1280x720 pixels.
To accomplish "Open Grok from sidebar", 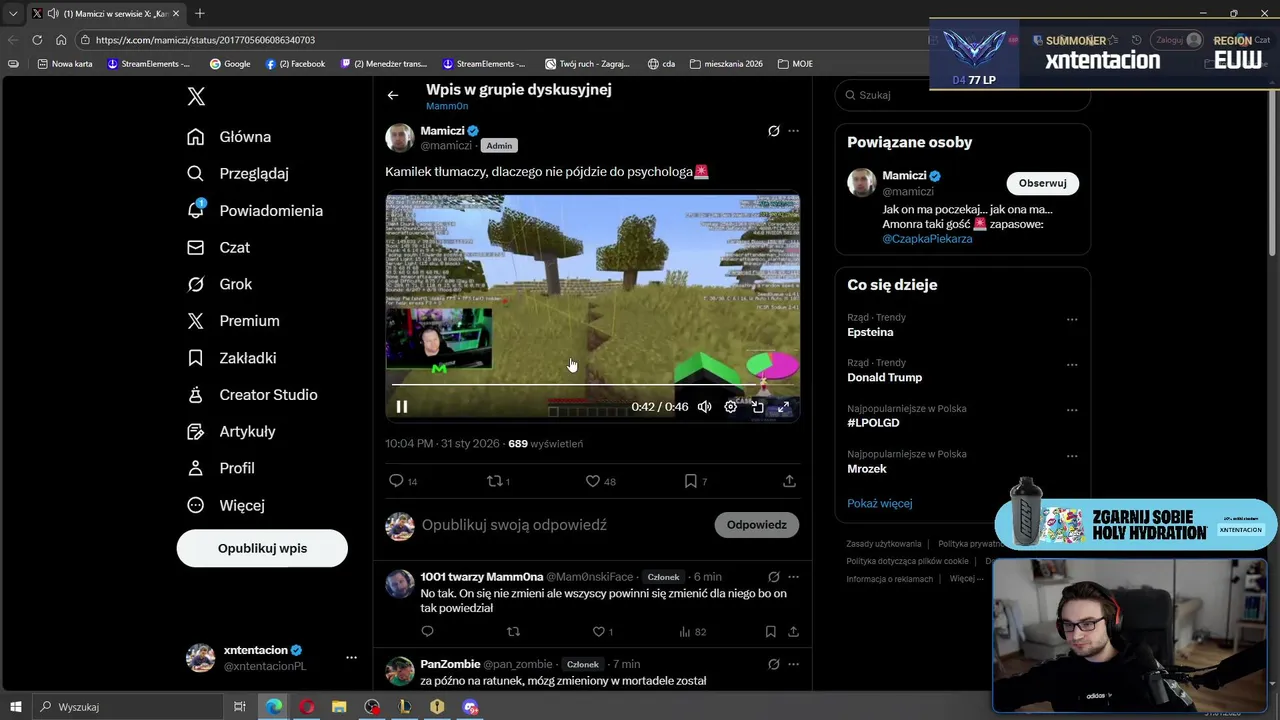I will pos(220,285).
